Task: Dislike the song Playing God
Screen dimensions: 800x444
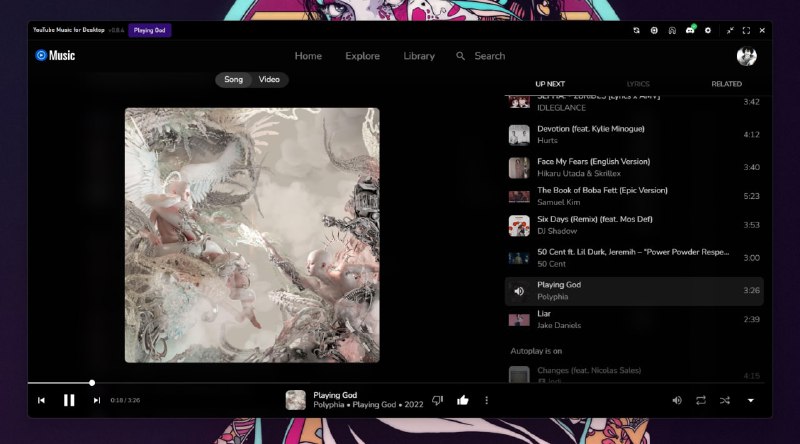Action: pyautogui.click(x=437, y=400)
